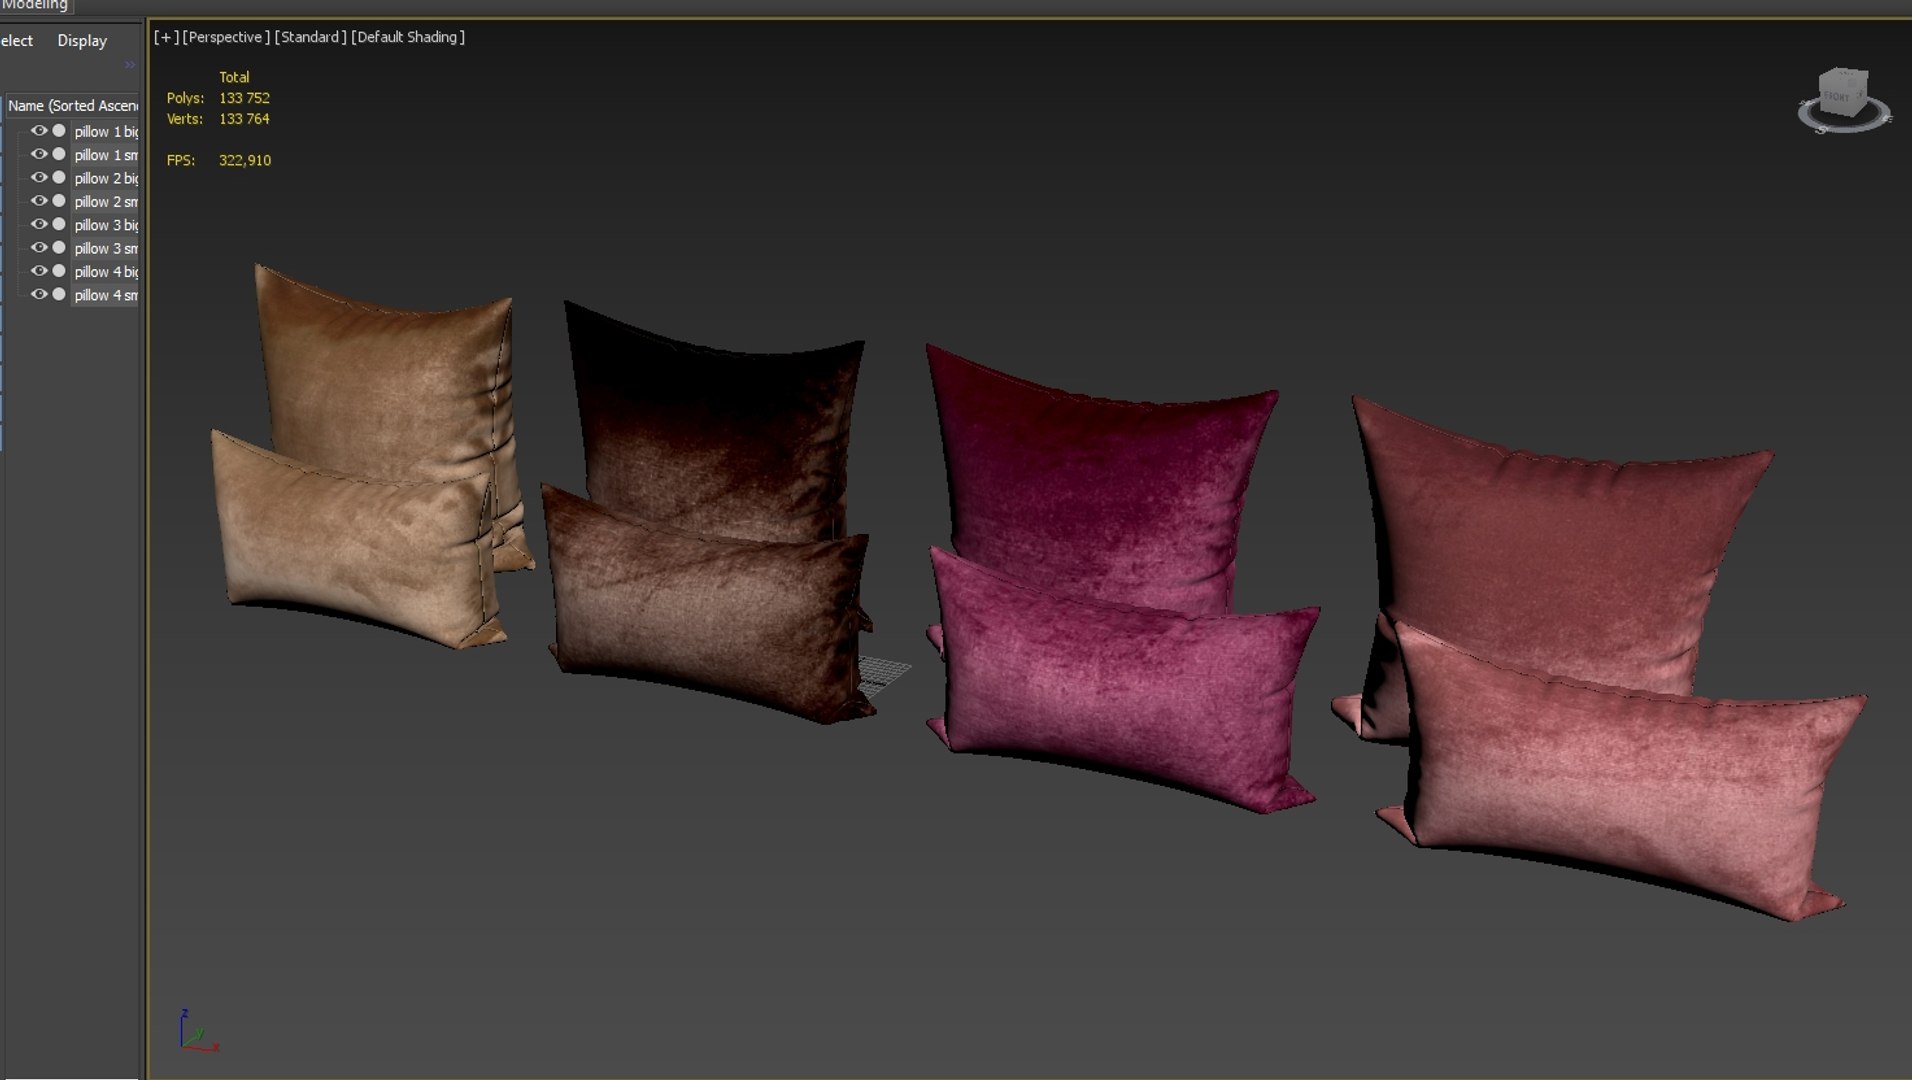Hide the pillow 1 big object with its eye icon
1912x1080 pixels.
(x=39, y=131)
